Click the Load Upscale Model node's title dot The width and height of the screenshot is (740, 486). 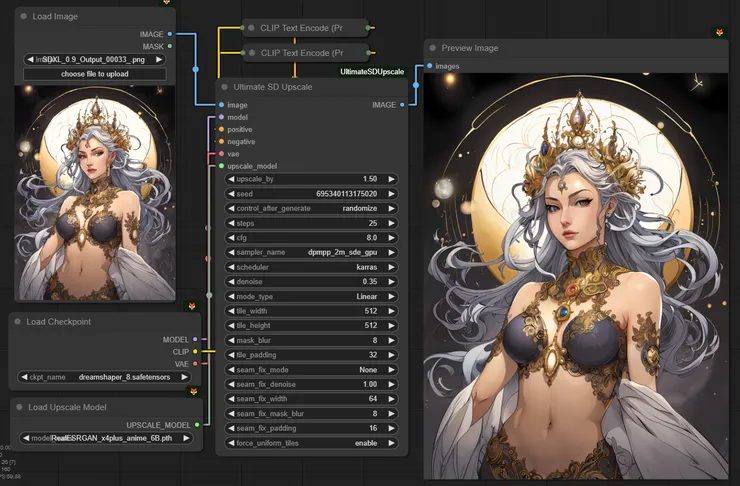point(18,407)
